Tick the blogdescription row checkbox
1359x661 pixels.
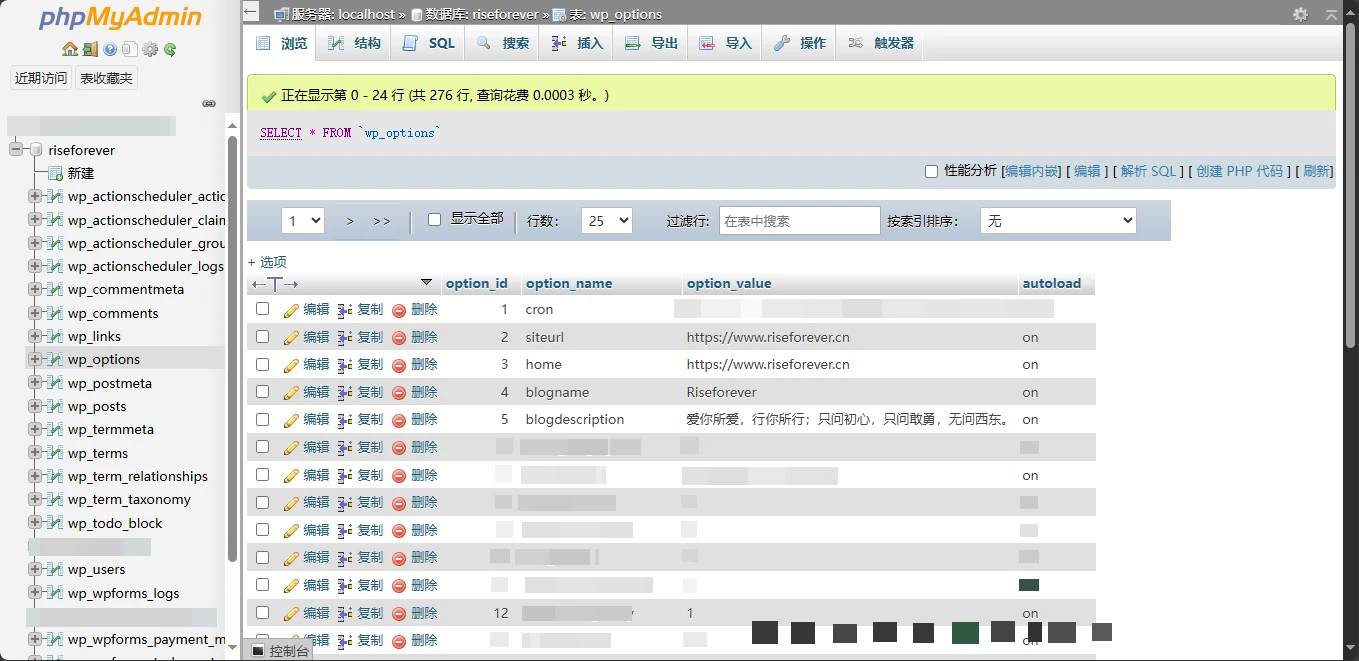[x=262, y=419]
